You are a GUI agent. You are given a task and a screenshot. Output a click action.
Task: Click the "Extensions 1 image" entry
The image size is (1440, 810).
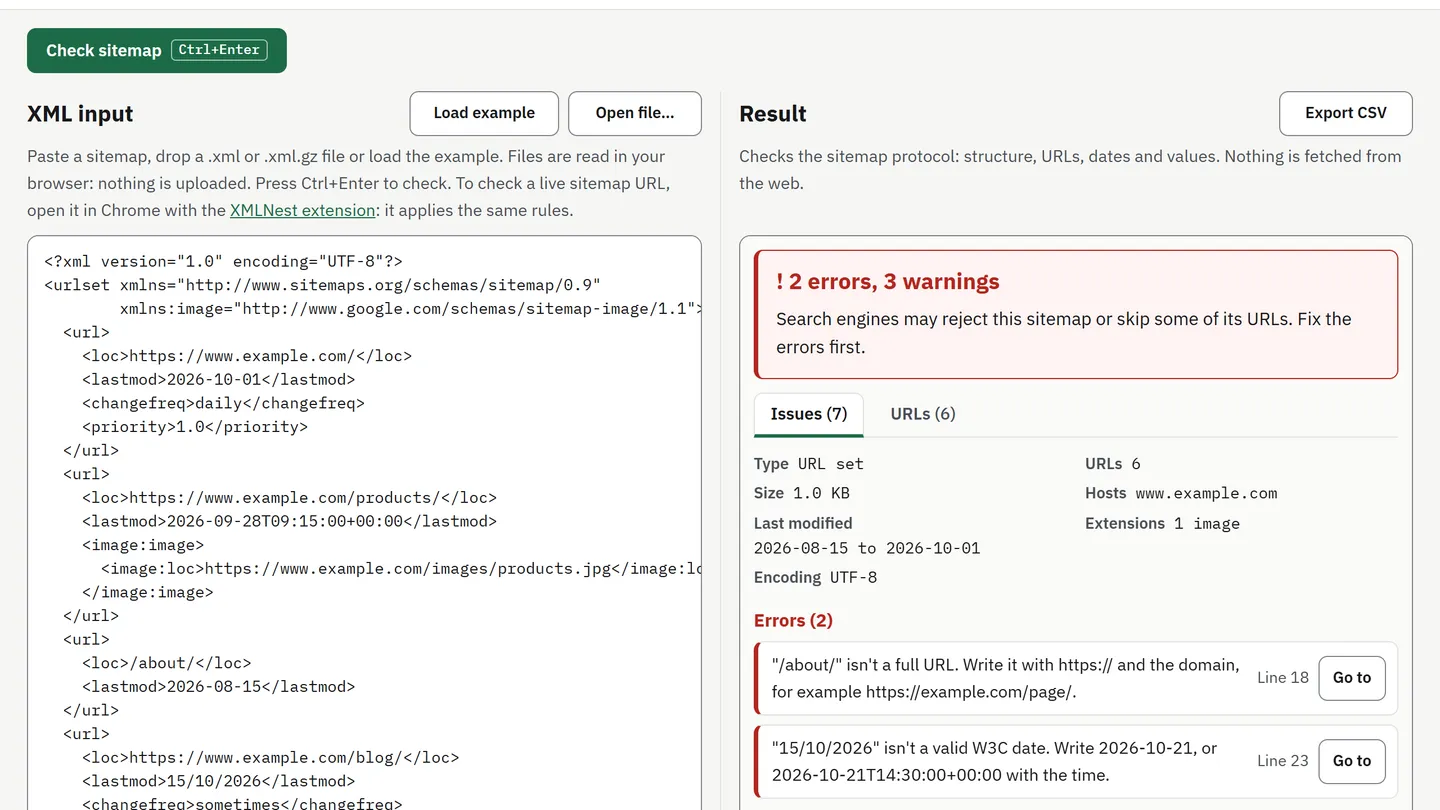tap(1162, 523)
